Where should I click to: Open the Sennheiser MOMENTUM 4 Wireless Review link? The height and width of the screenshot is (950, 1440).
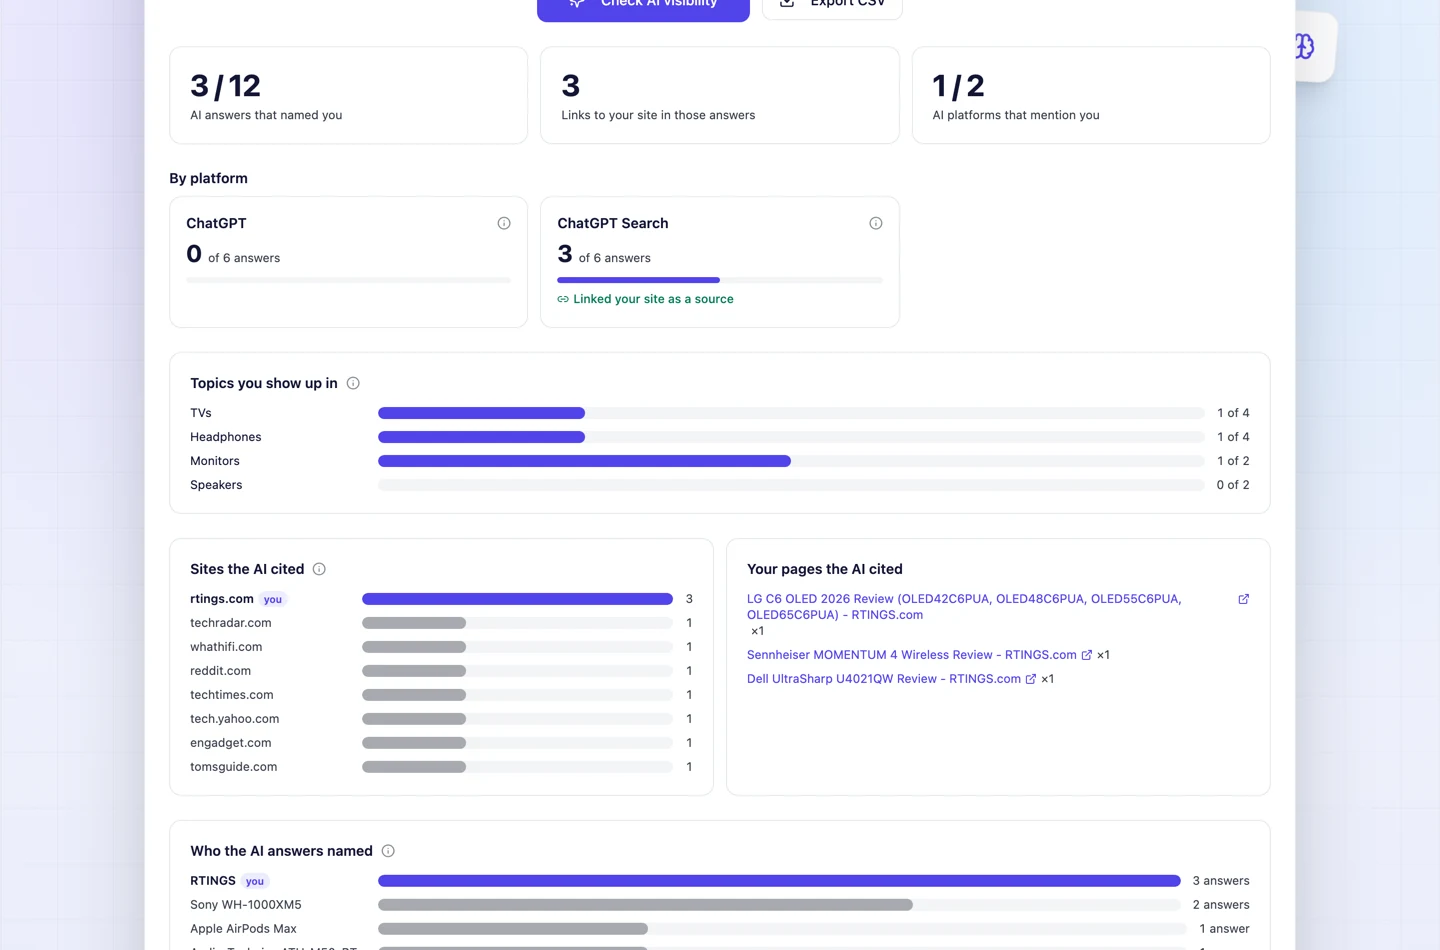pos(912,655)
